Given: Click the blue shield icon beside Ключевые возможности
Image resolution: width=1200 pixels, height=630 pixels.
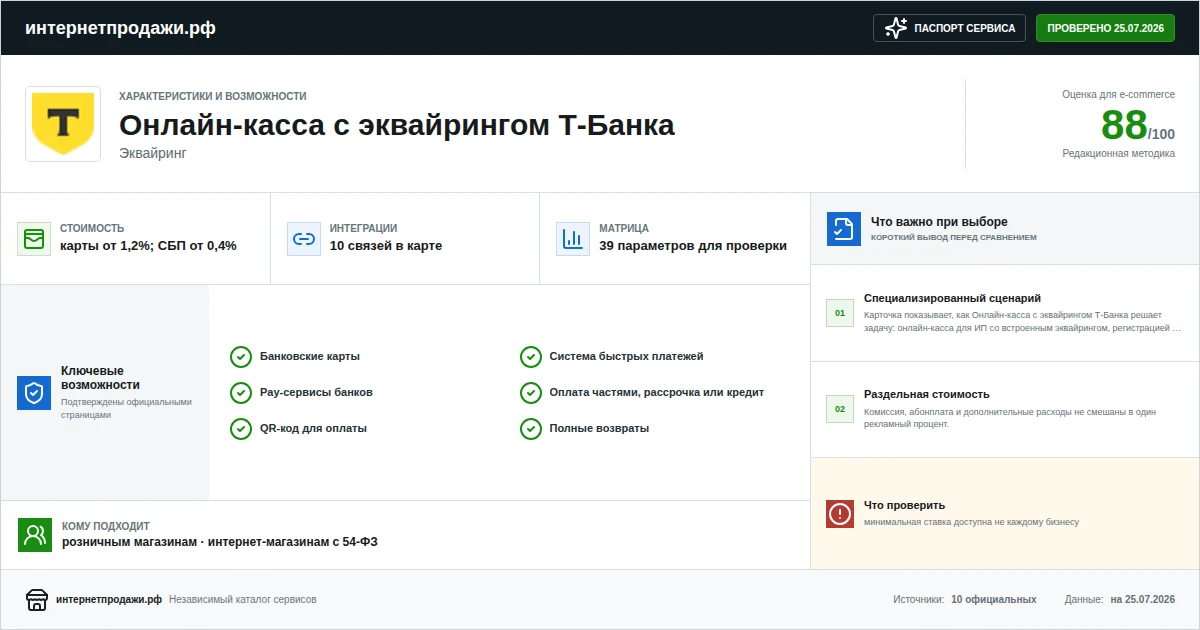Looking at the screenshot, I should 34,393.
